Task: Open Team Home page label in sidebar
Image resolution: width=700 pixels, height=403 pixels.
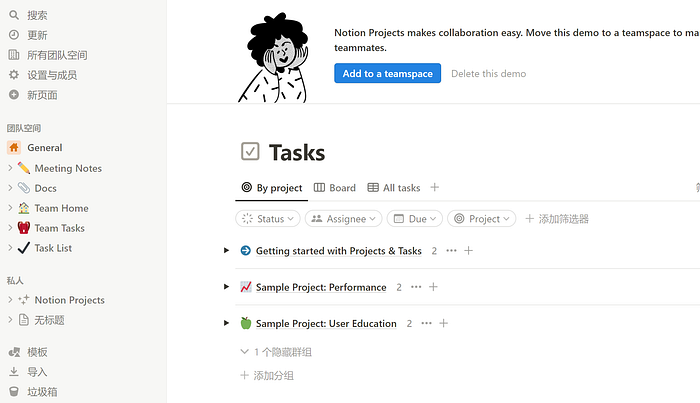Action: coord(62,208)
